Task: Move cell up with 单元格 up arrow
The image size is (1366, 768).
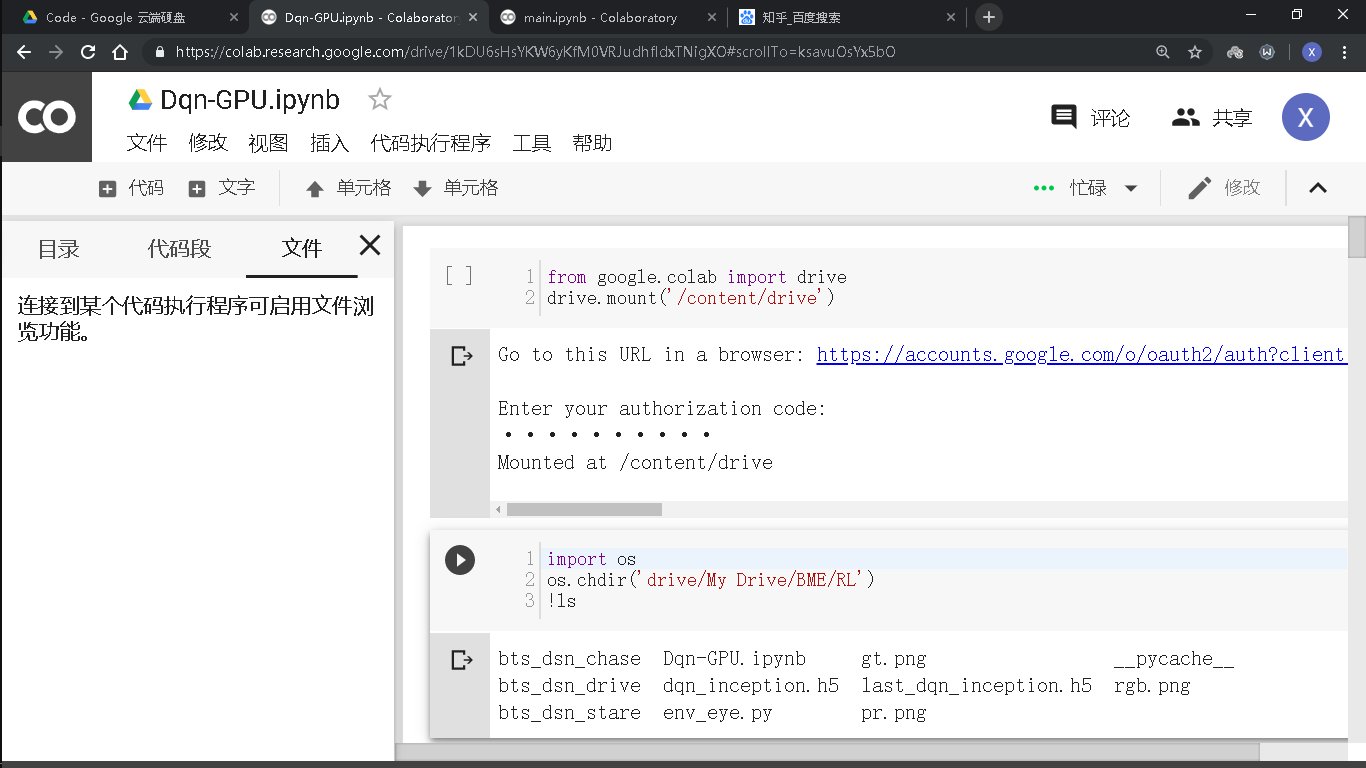Action: (x=348, y=188)
